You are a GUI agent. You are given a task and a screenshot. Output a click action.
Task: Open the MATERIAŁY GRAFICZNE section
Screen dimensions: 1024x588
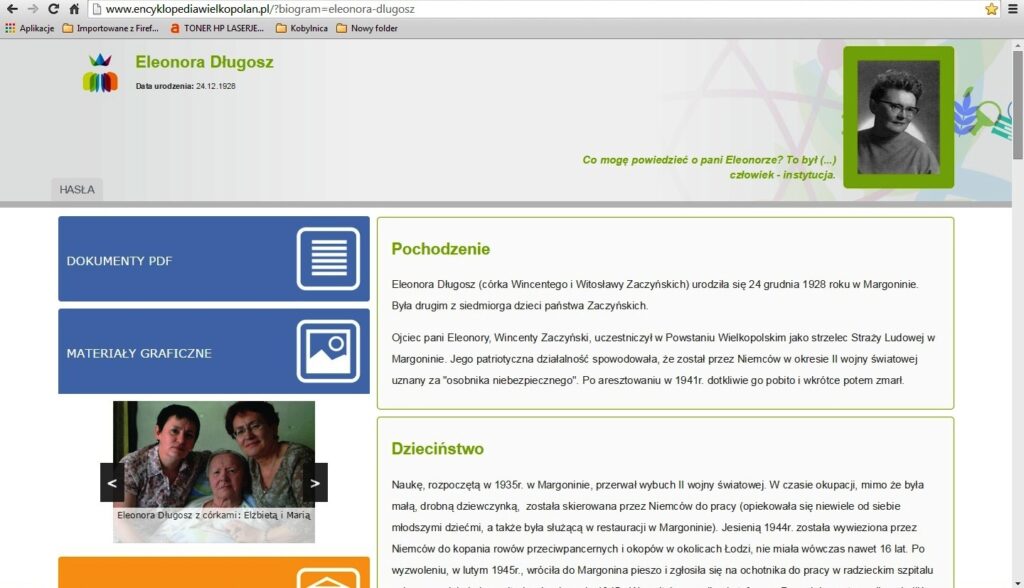click(214, 351)
